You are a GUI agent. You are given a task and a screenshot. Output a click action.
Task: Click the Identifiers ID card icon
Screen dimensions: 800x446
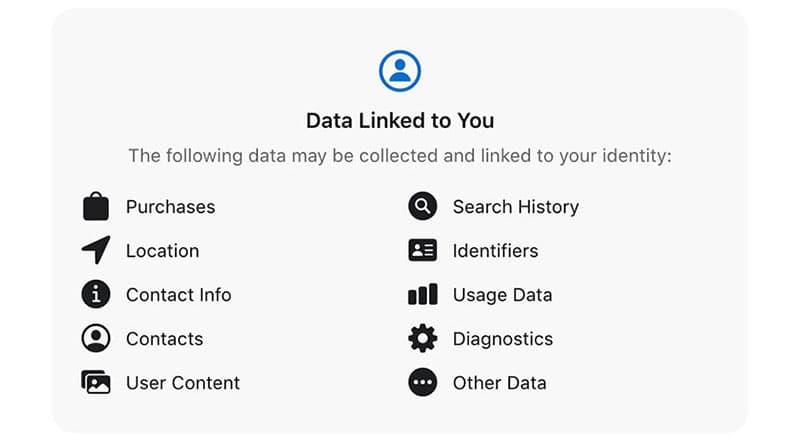423,251
